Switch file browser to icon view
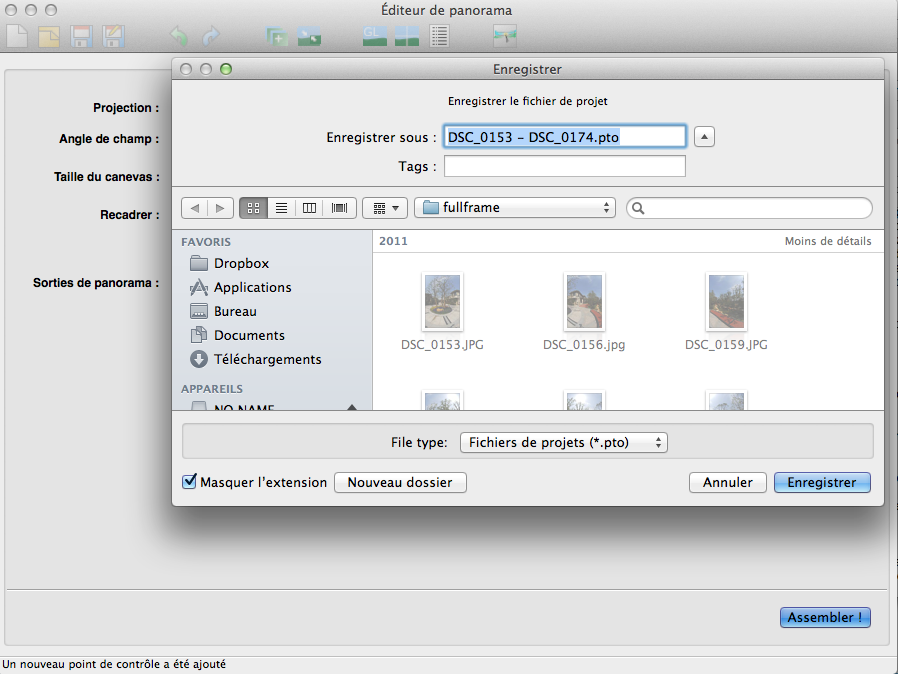898x674 pixels. tap(253, 208)
